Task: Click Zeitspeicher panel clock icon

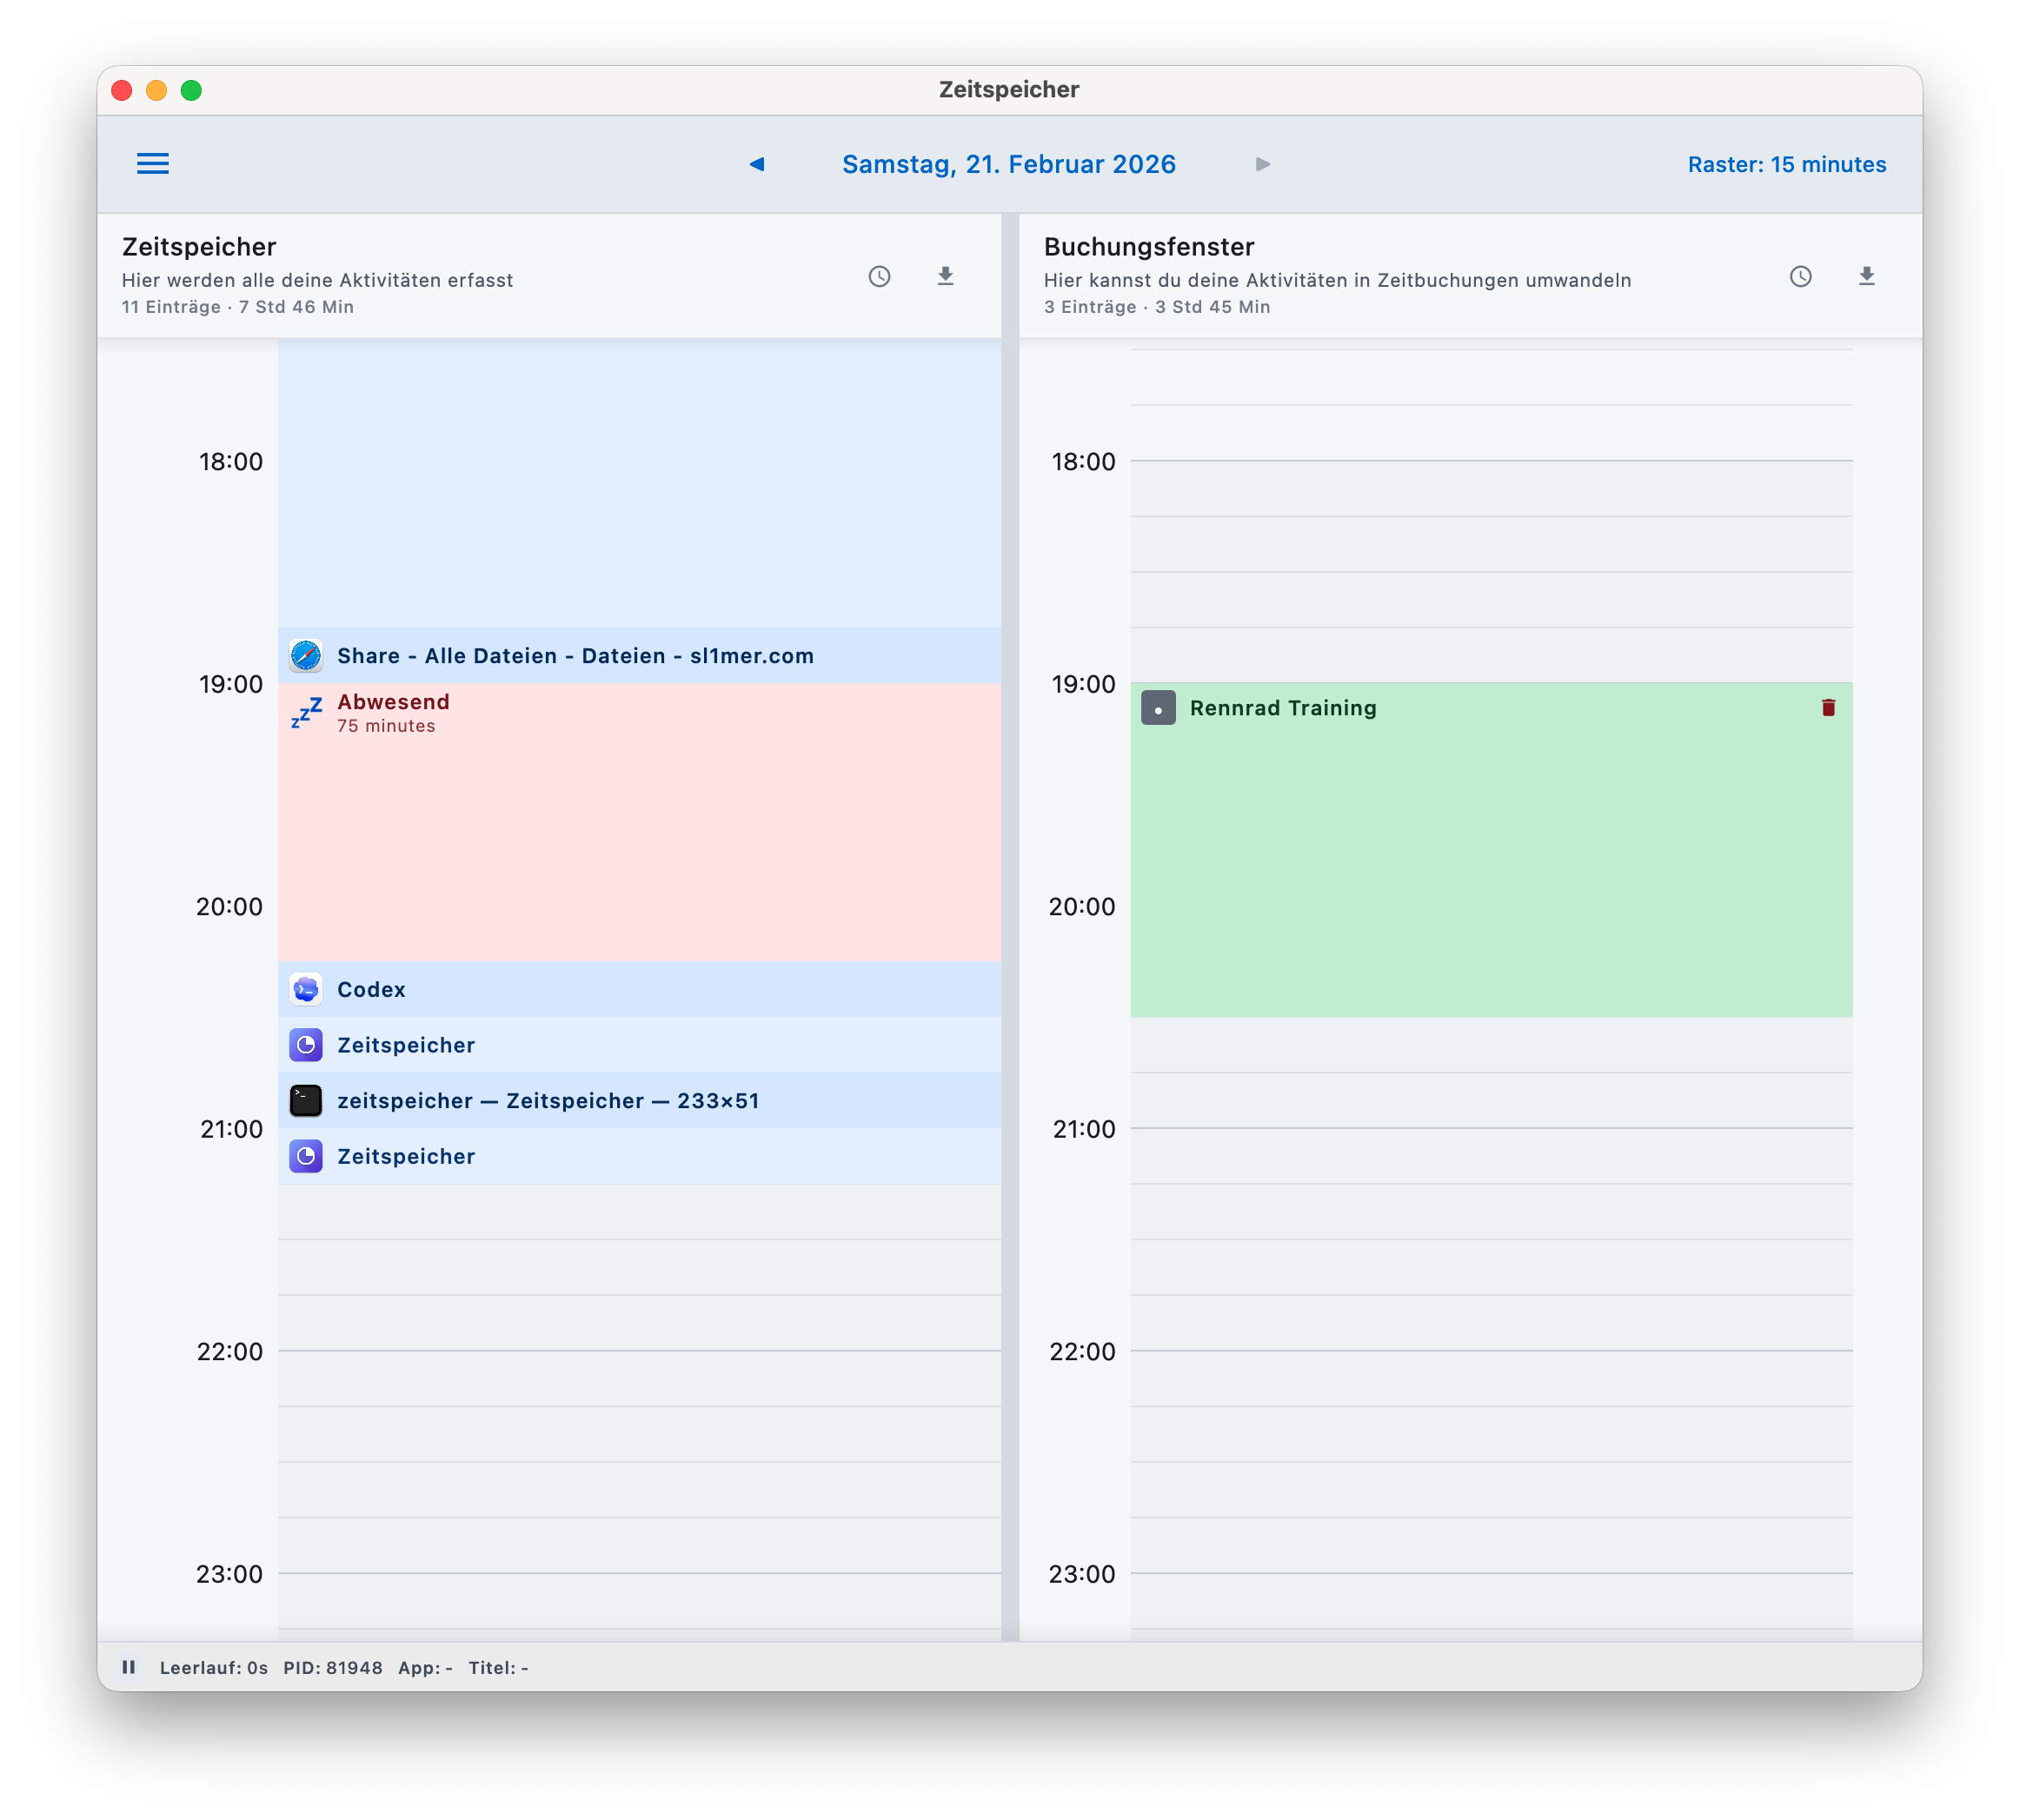Action: (x=879, y=277)
